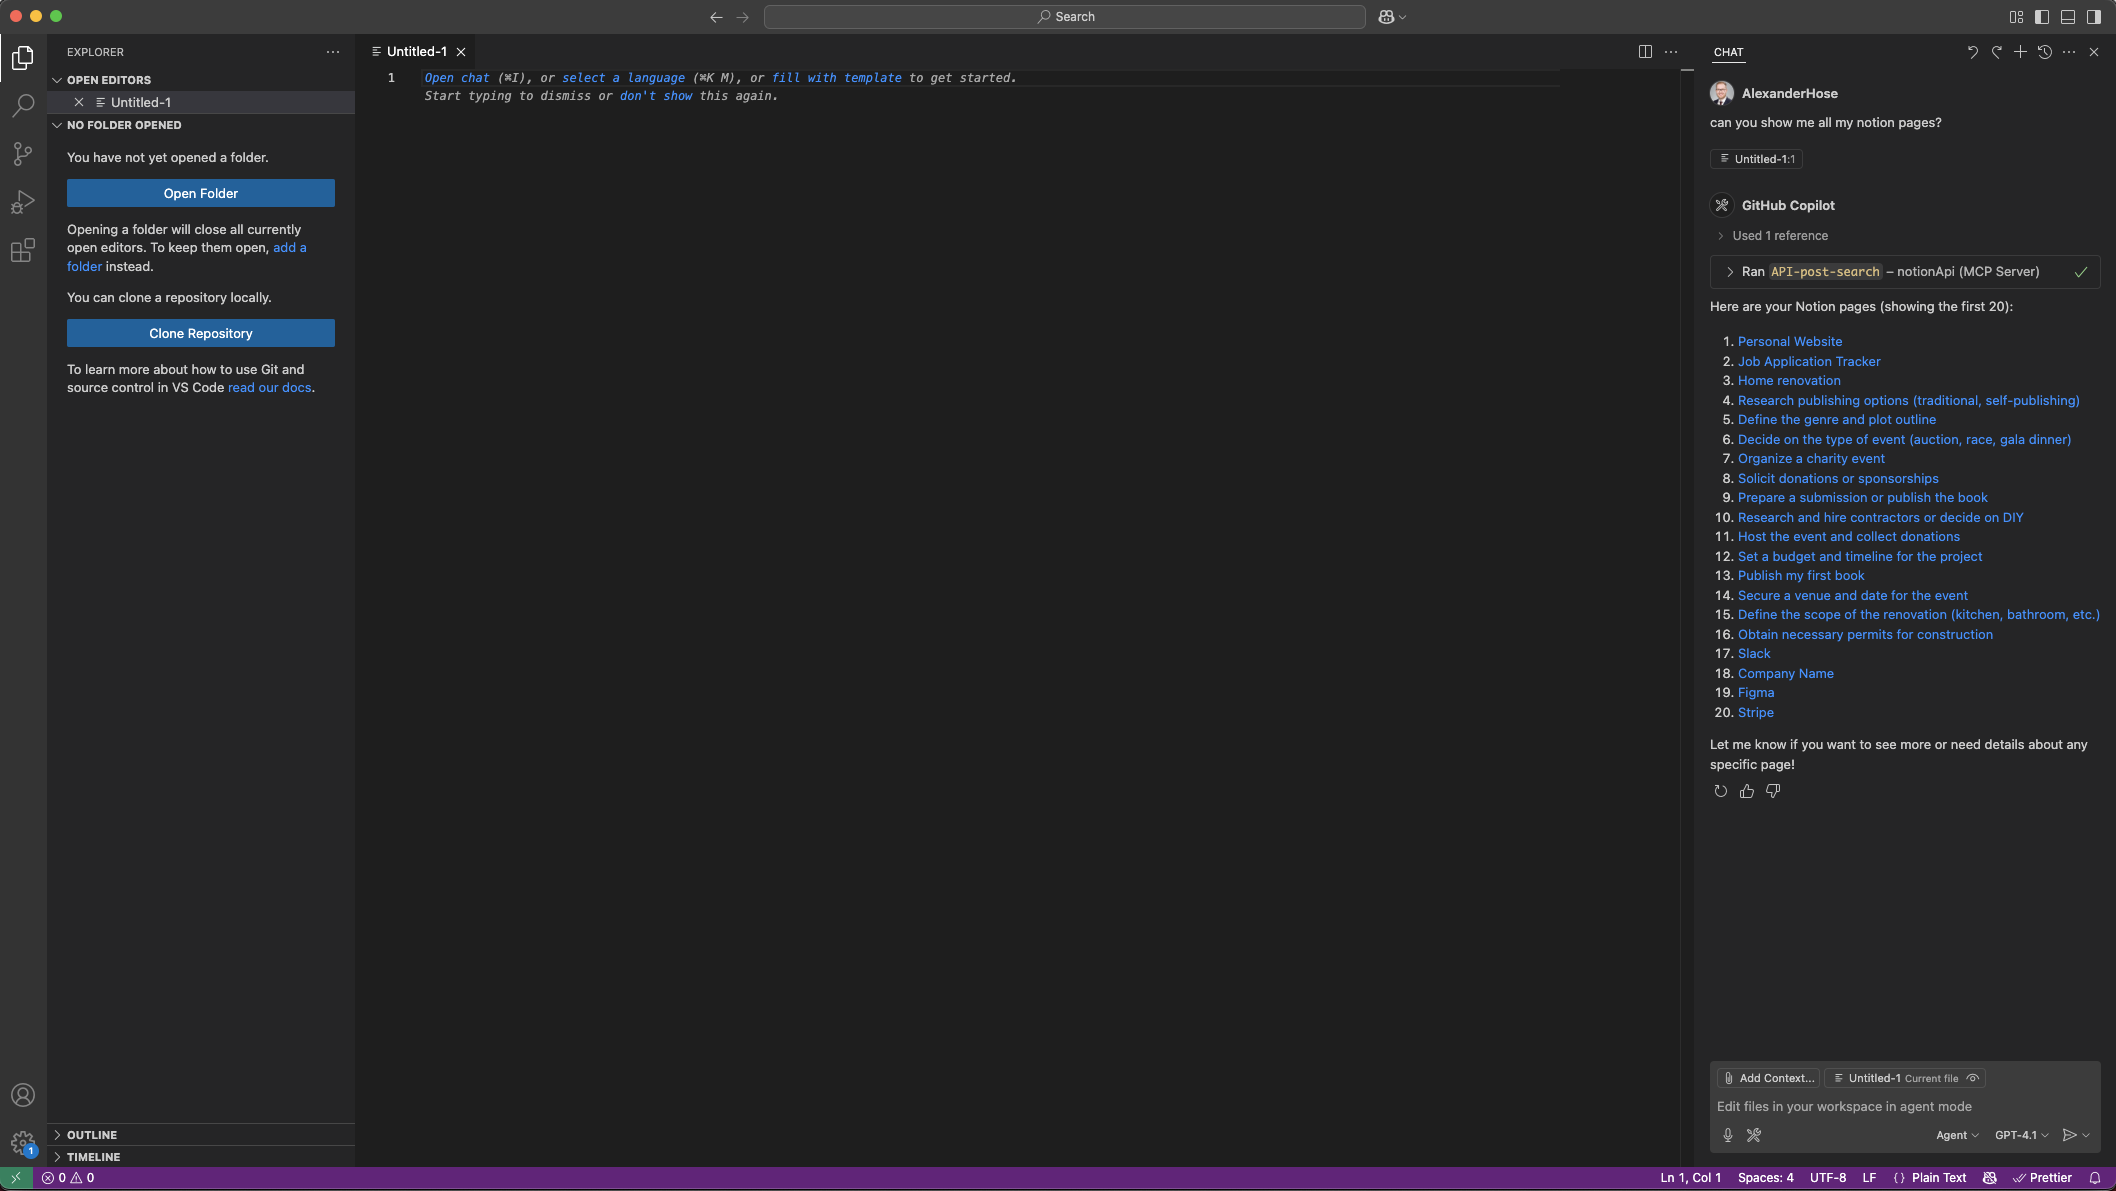Open the Search view in activity bar
The height and width of the screenshot is (1191, 2116).
23,105
